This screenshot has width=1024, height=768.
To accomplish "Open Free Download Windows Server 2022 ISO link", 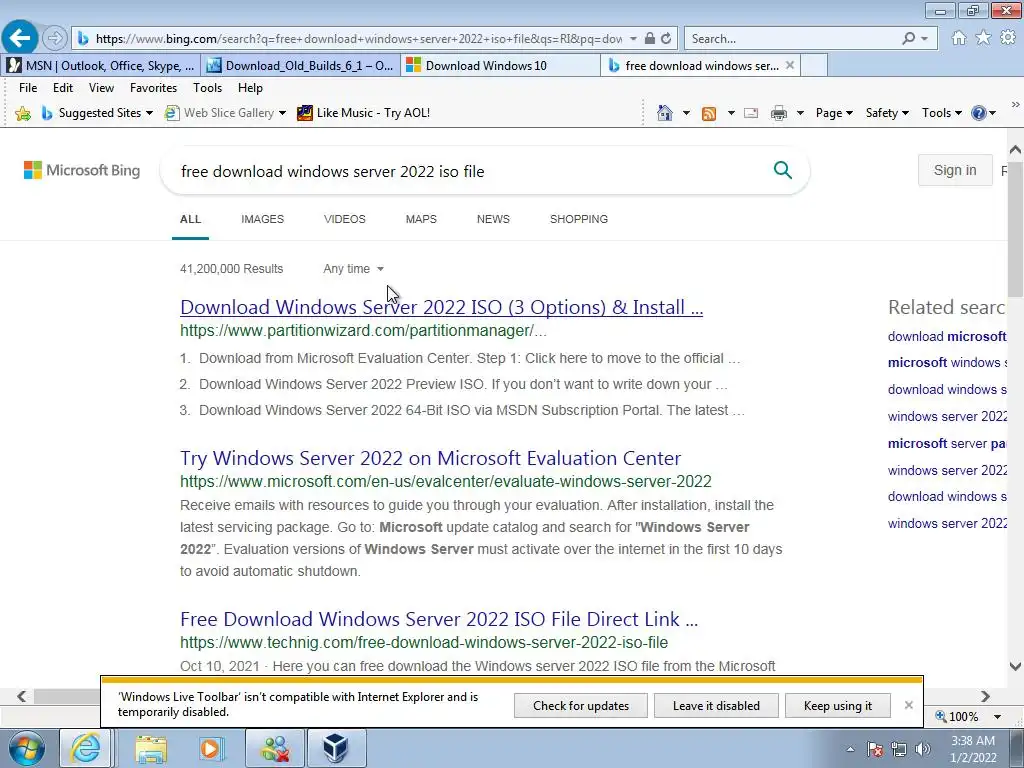I will pos(439,618).
